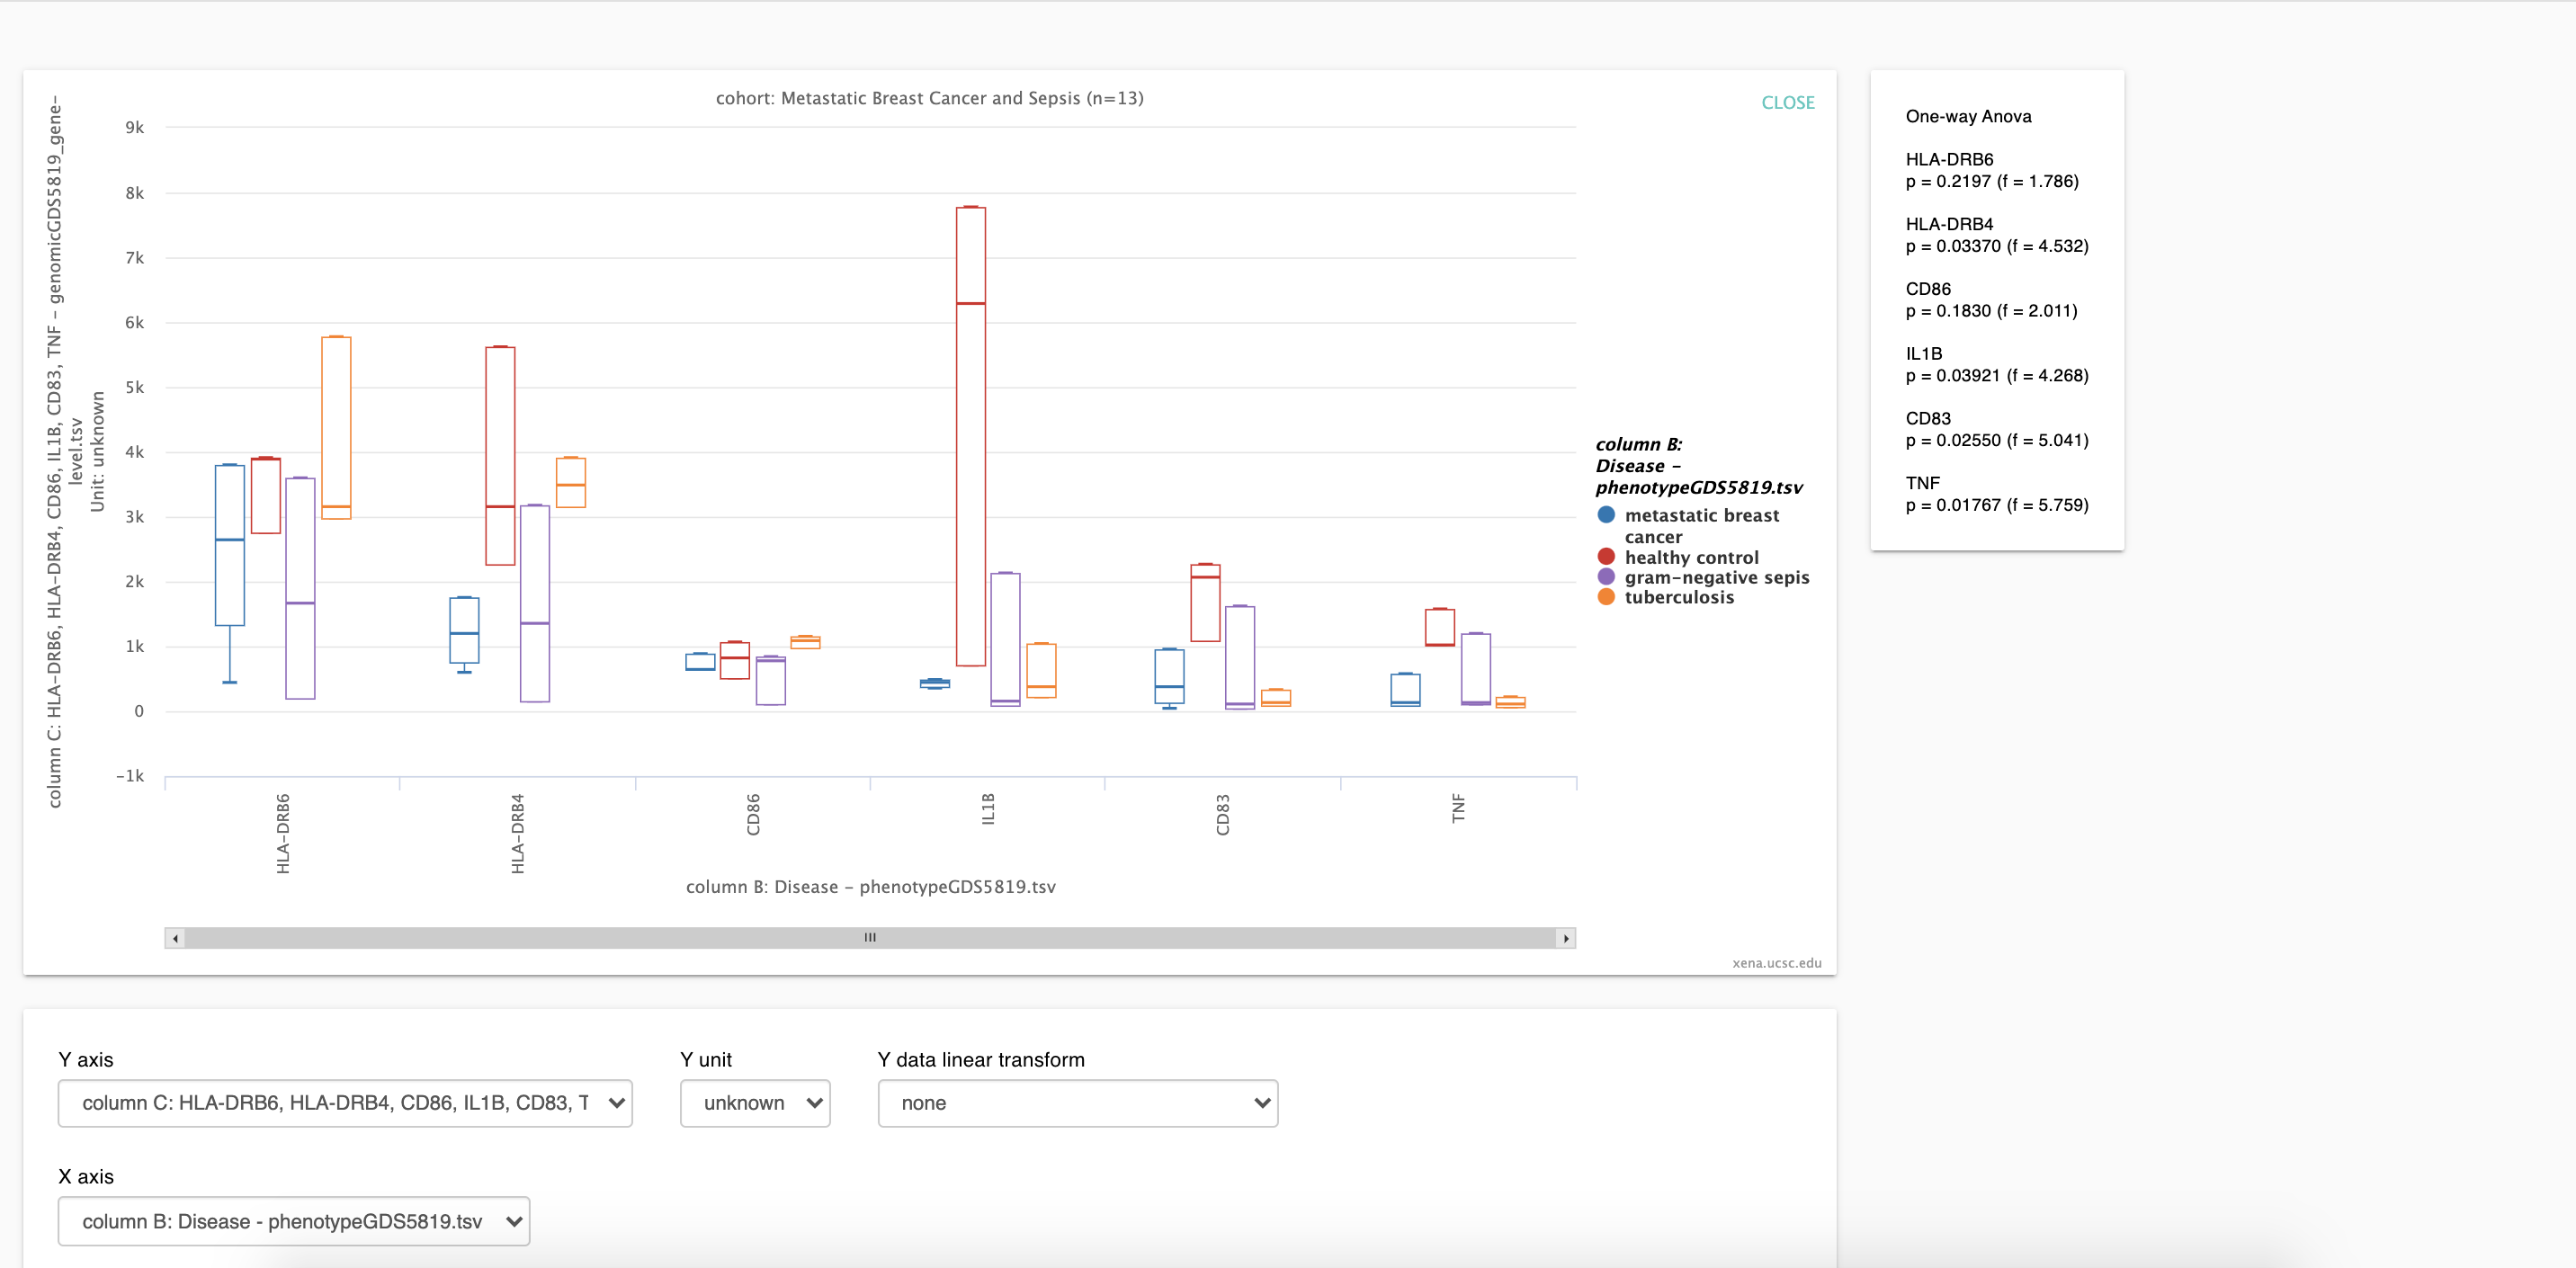Screen dimensions: 2576x1268
Task: Click the purple sepsis IL1B box
Action: tap(1005, 639)
